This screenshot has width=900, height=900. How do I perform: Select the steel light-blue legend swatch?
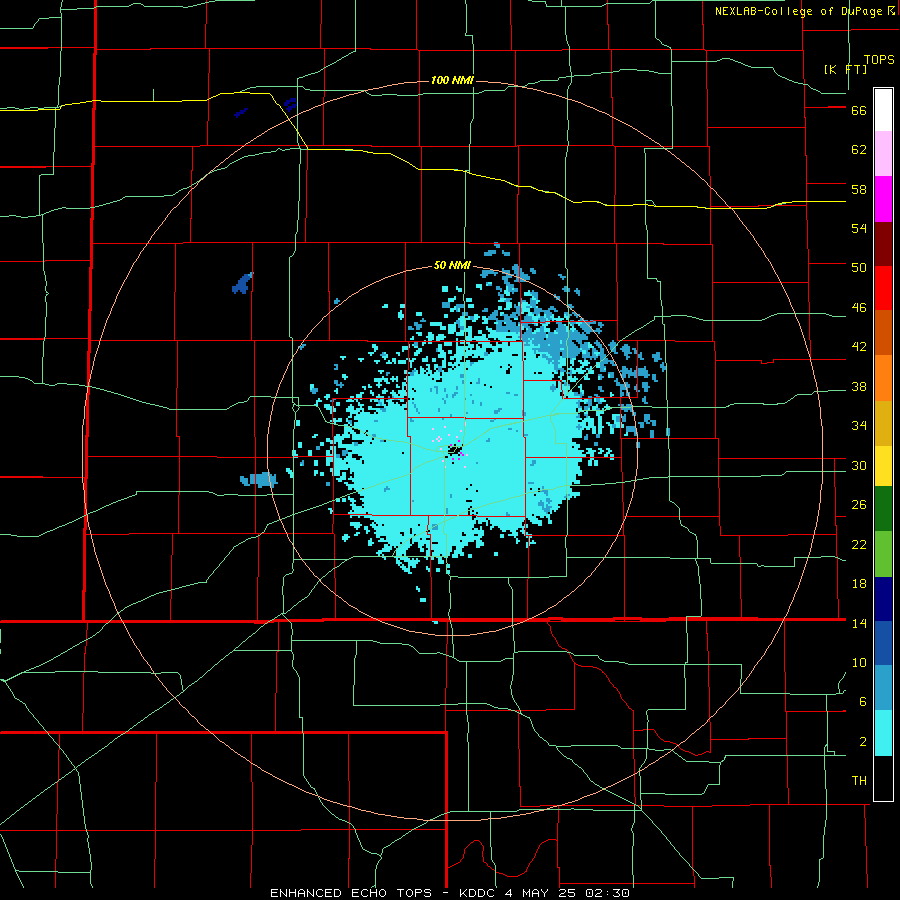point(883,688)
